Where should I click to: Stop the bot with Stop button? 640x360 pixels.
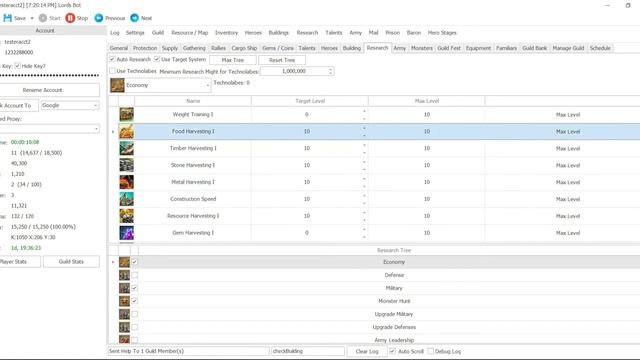[x=77, y=18]
